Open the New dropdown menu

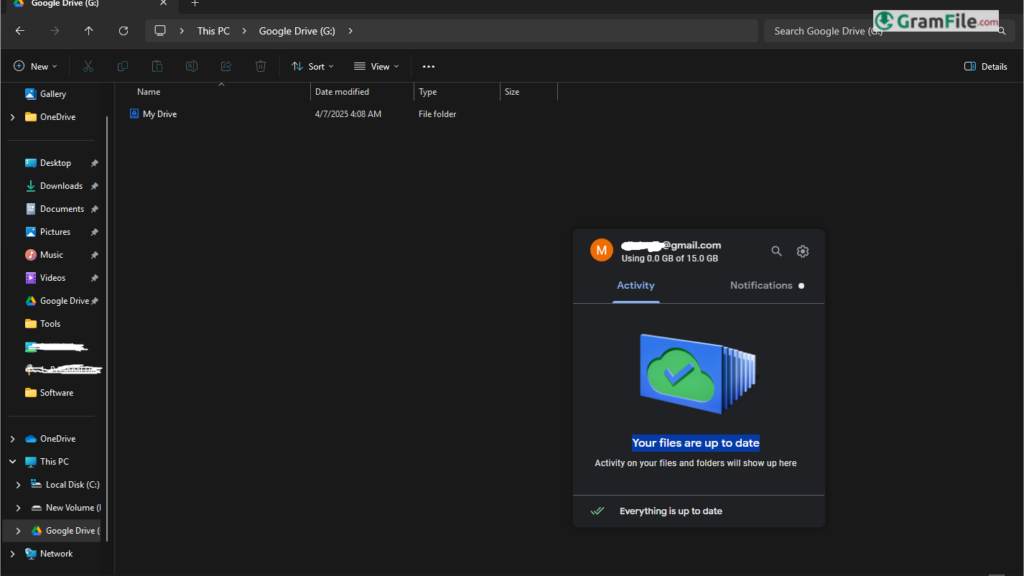pos(35,66)
